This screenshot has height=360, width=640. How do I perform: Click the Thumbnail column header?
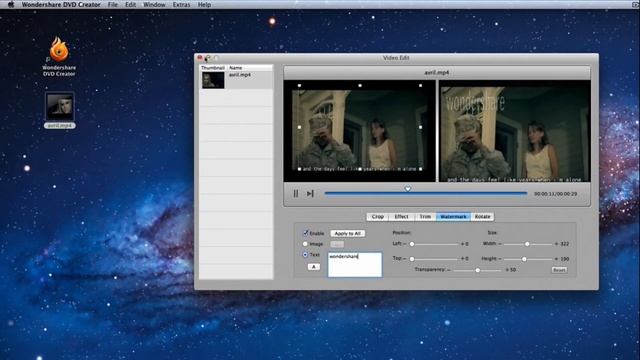click(213, 68)
